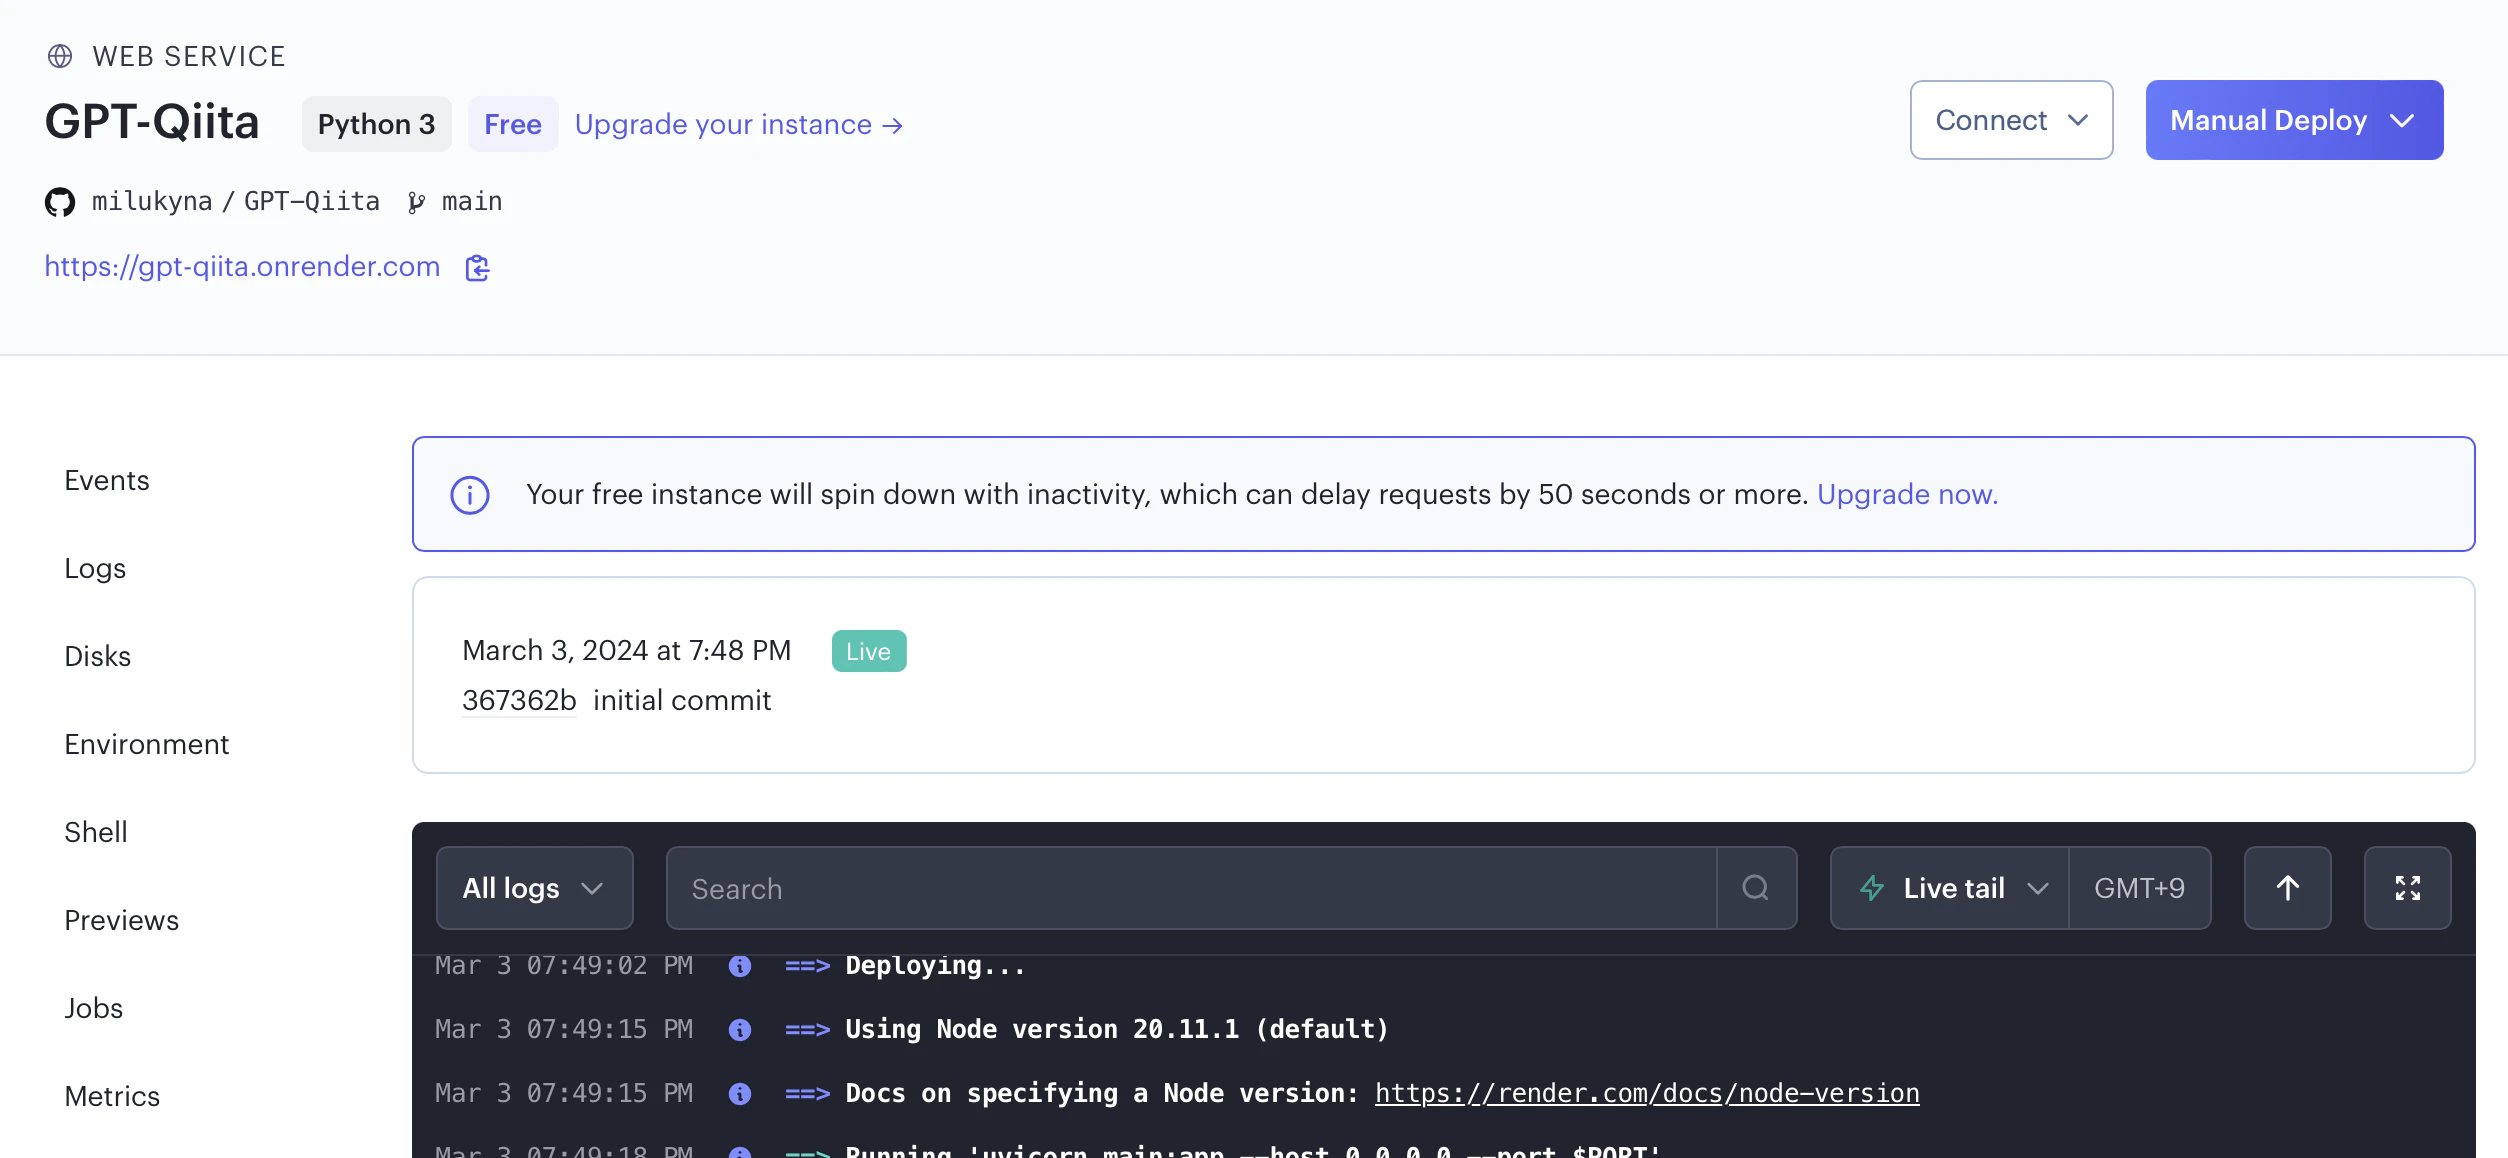The height and width of the screenshot is (1158, 2508).
Task: Open the Shell sidebar section
Action: [x=96, y=833]
